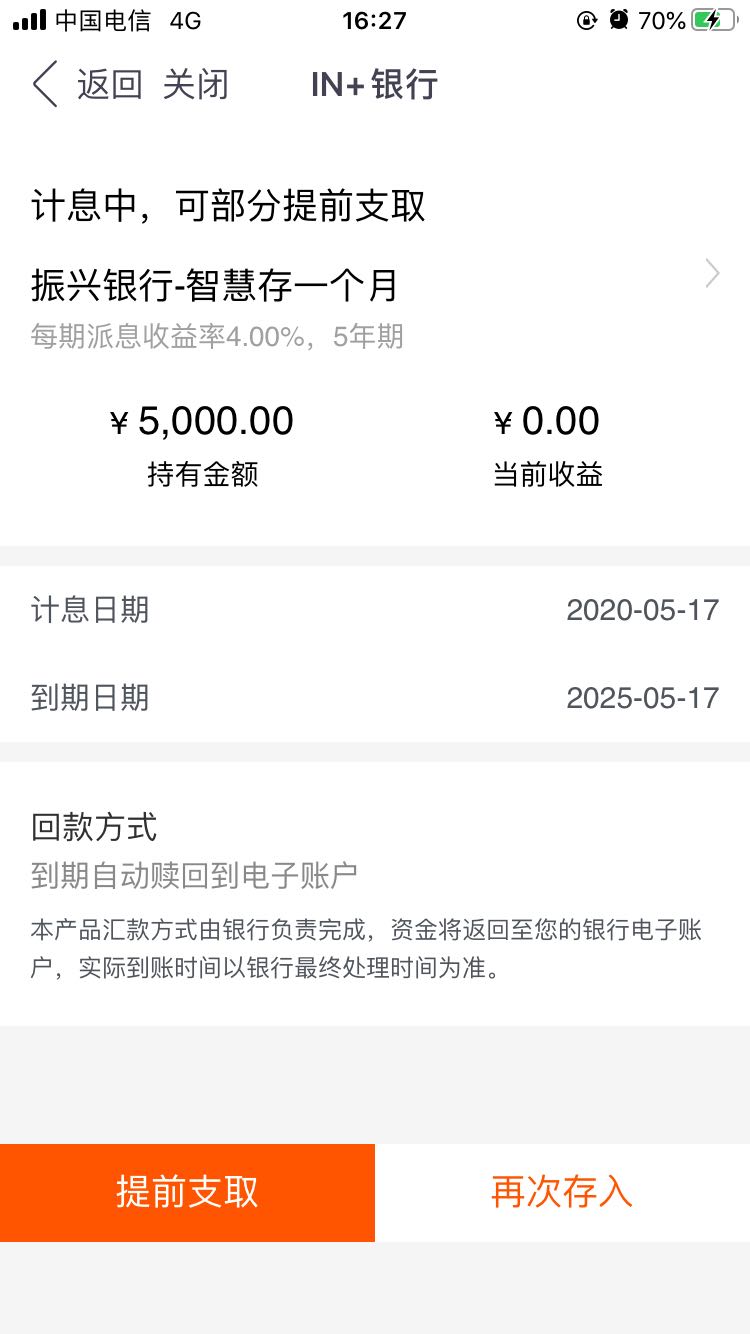Tap the 再次存入 deposit again button
750x1334 pixels.
click(x=562, y=1193)
